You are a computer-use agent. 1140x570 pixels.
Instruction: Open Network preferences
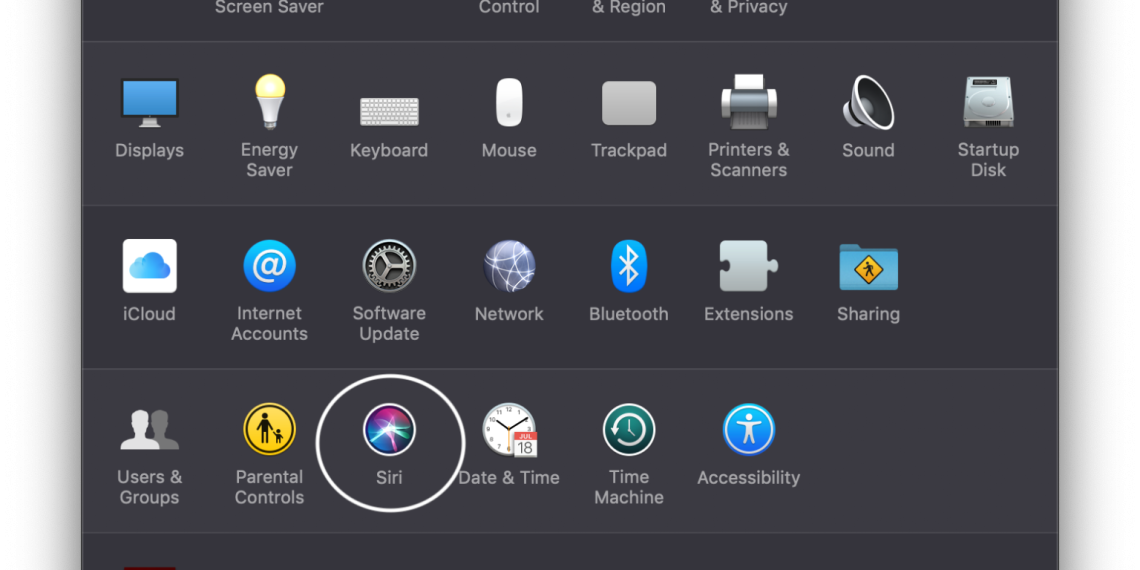[509, 267]
